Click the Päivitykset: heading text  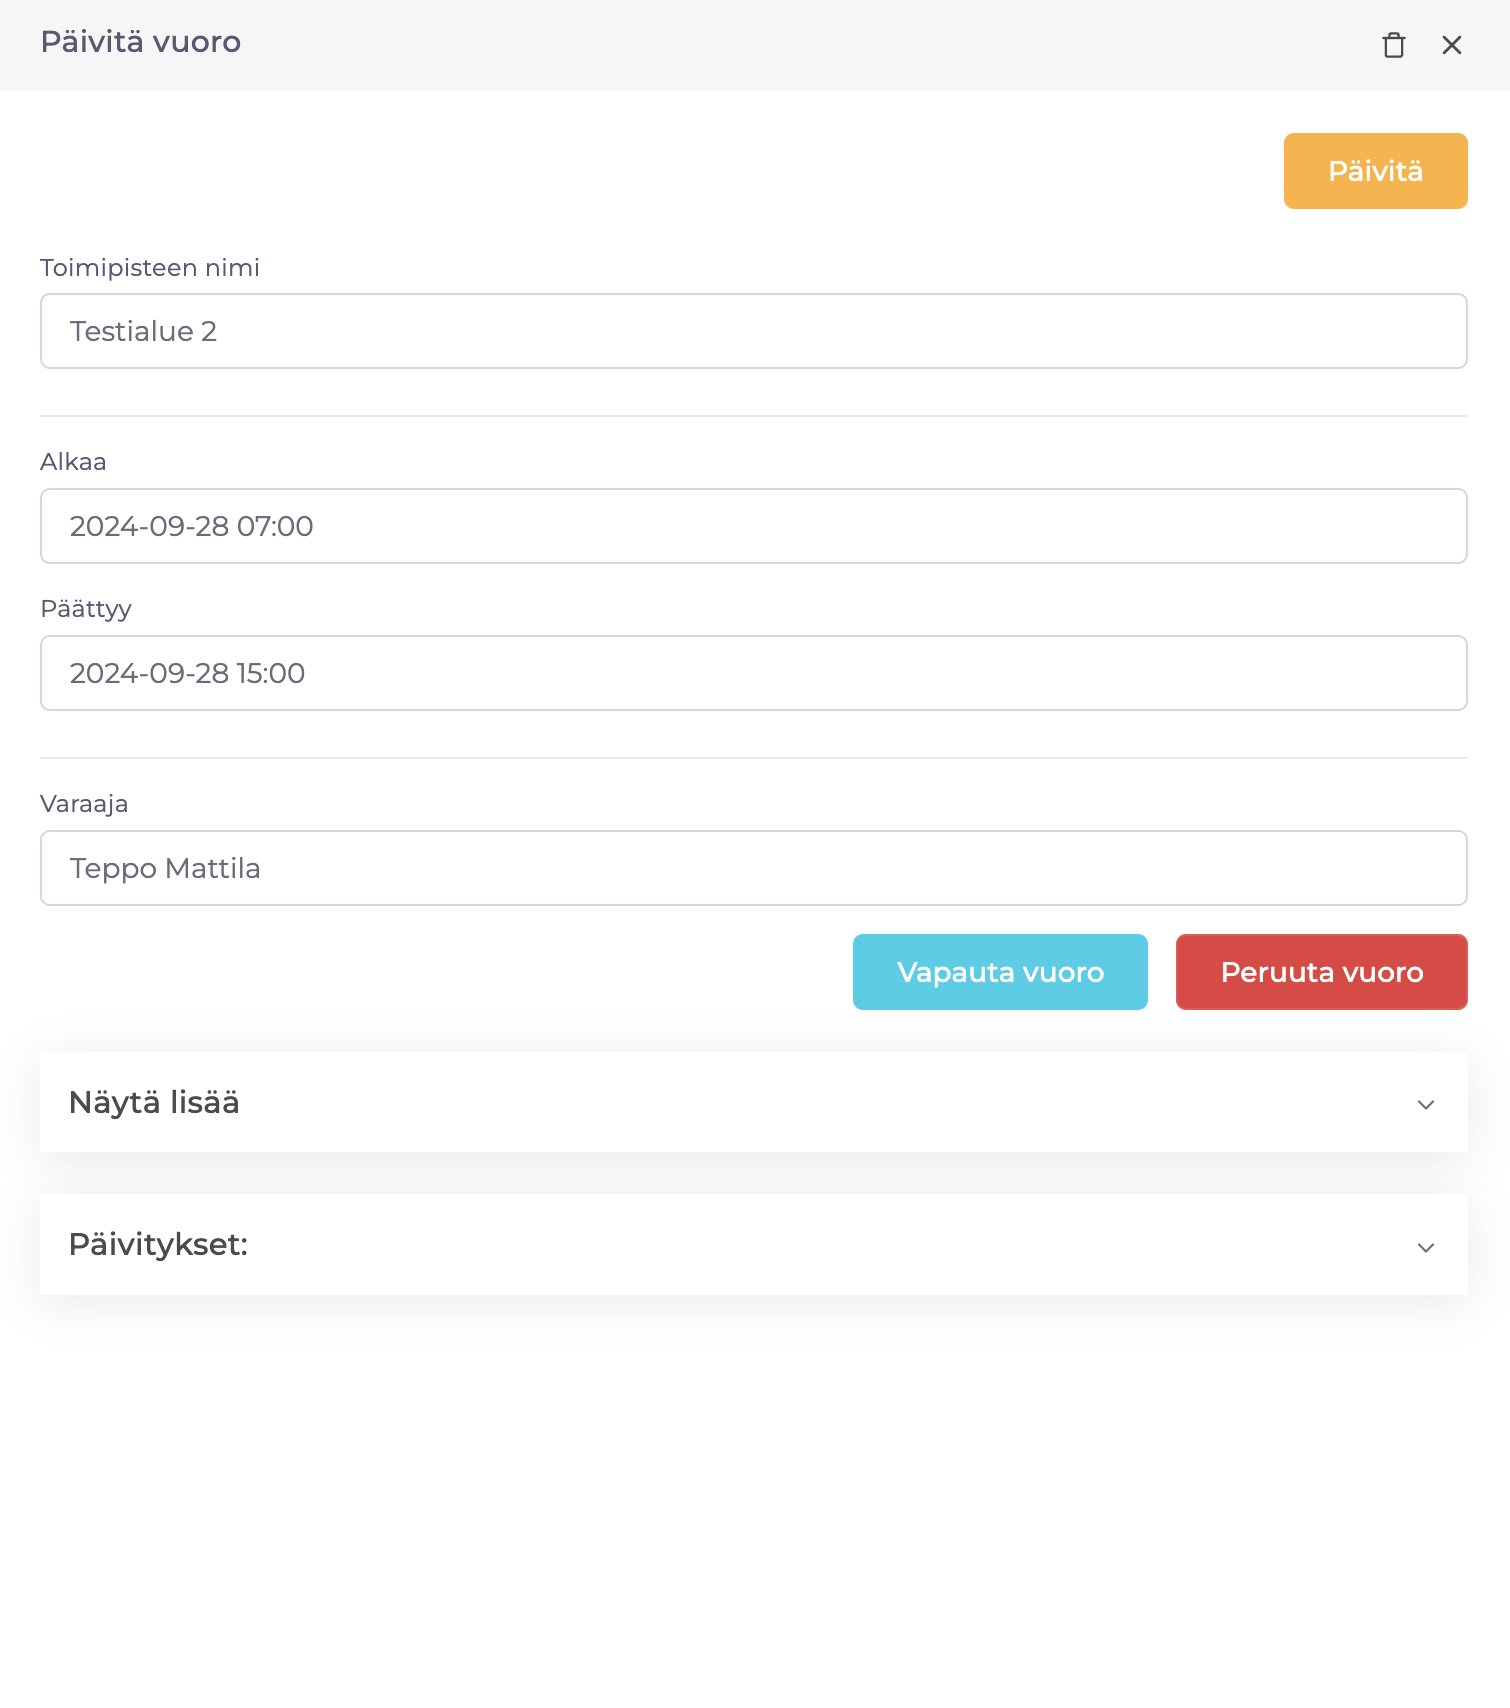[x=158, y=1245]
